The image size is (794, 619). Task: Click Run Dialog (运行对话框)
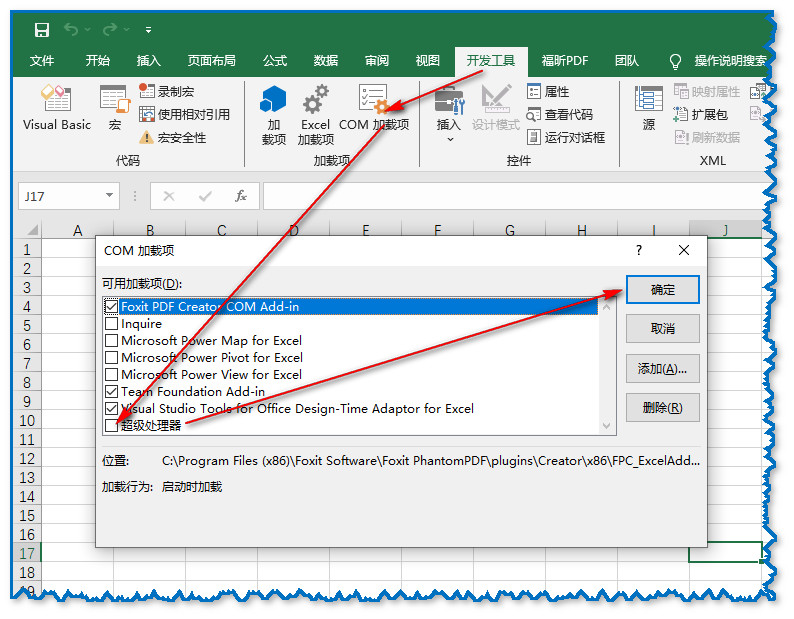click(566, 137)
